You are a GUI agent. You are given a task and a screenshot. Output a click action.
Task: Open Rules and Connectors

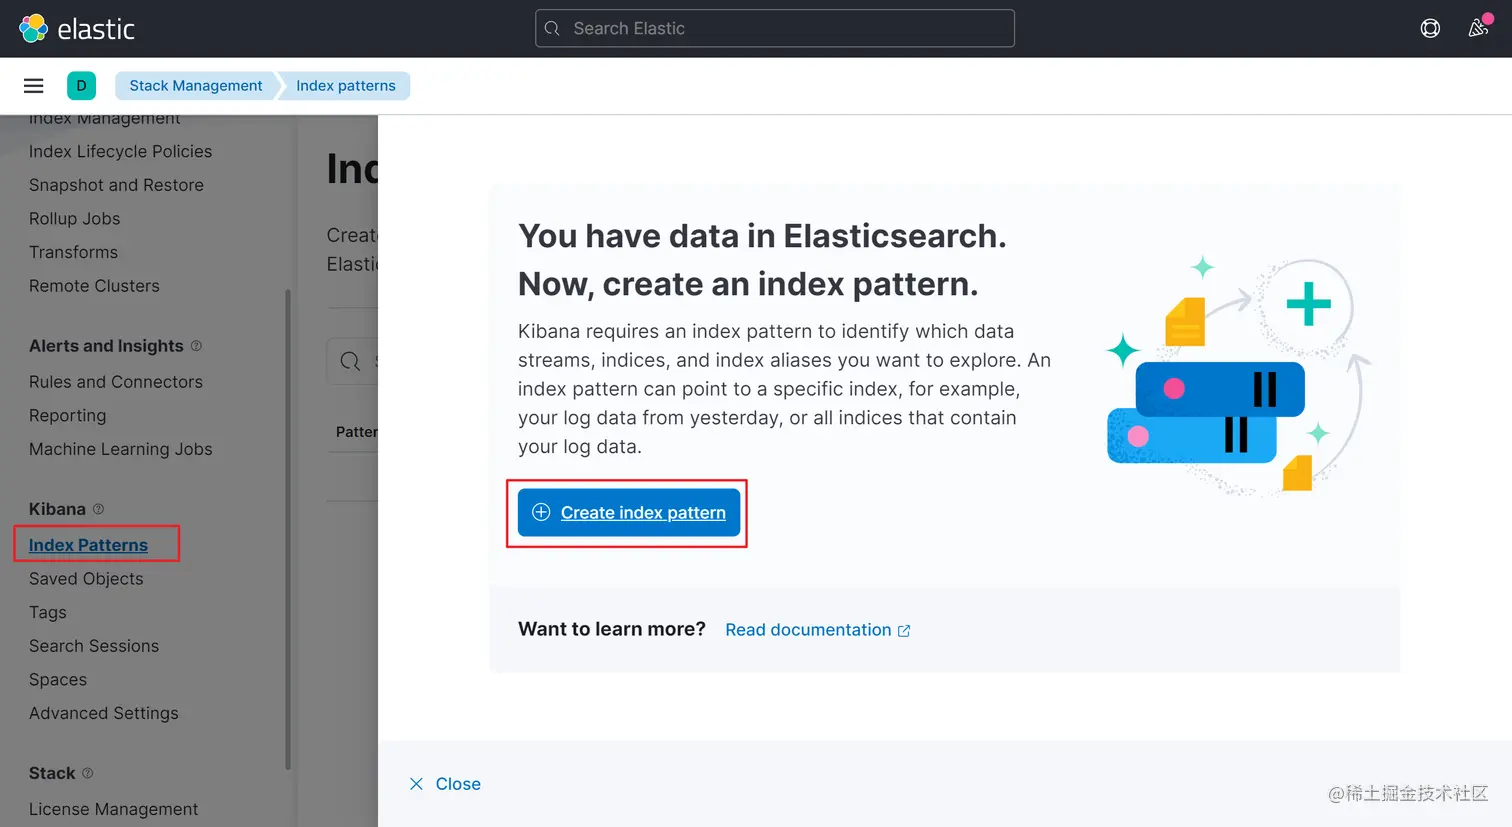(x=116, y=382)
